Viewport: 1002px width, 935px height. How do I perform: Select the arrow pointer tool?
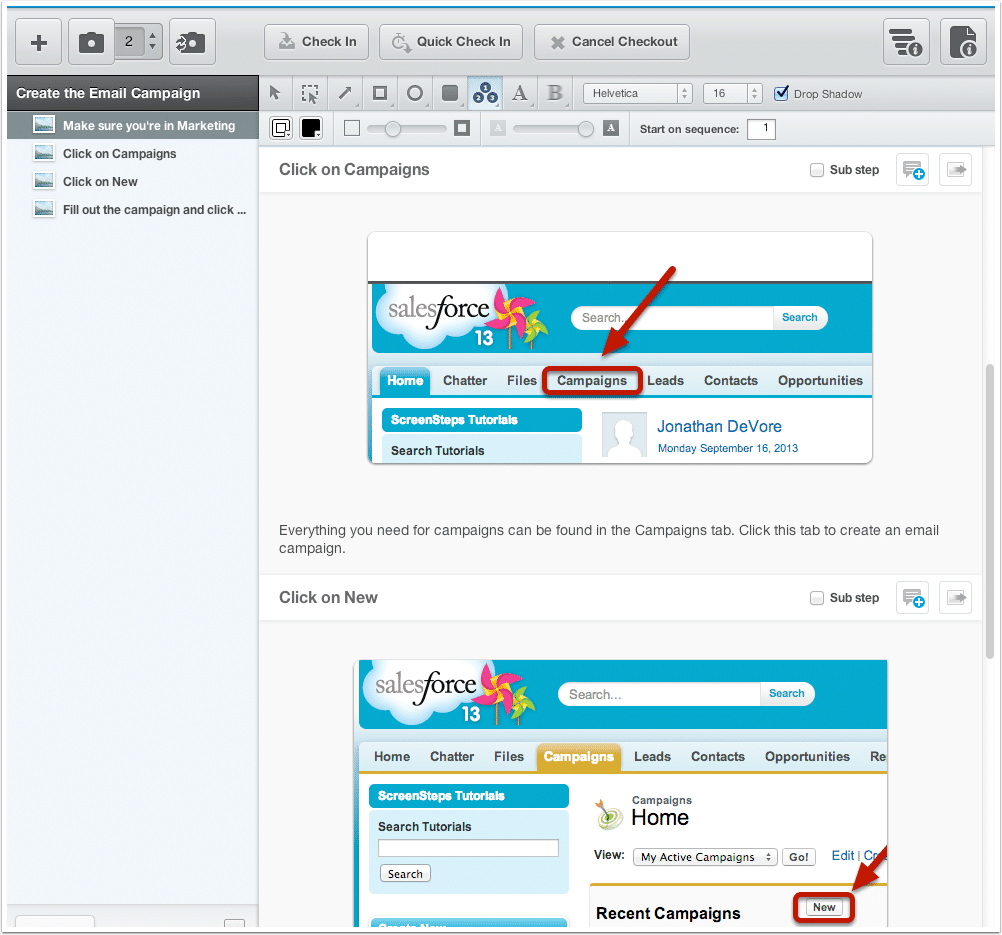coord(275,93)
